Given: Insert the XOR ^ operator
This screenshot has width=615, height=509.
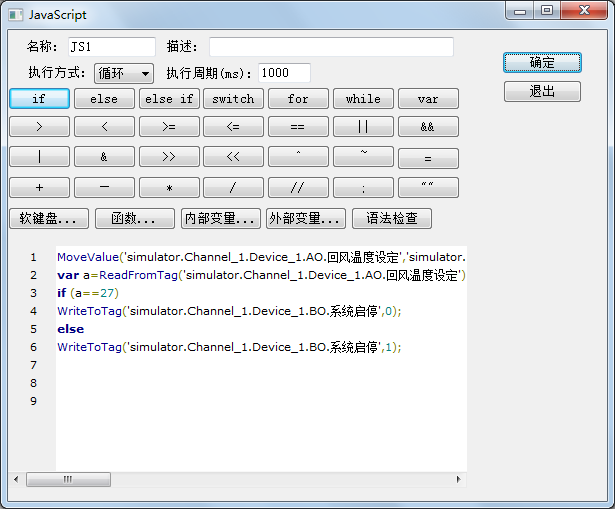Looking at the screenshot, I should (x=298, y=156).
